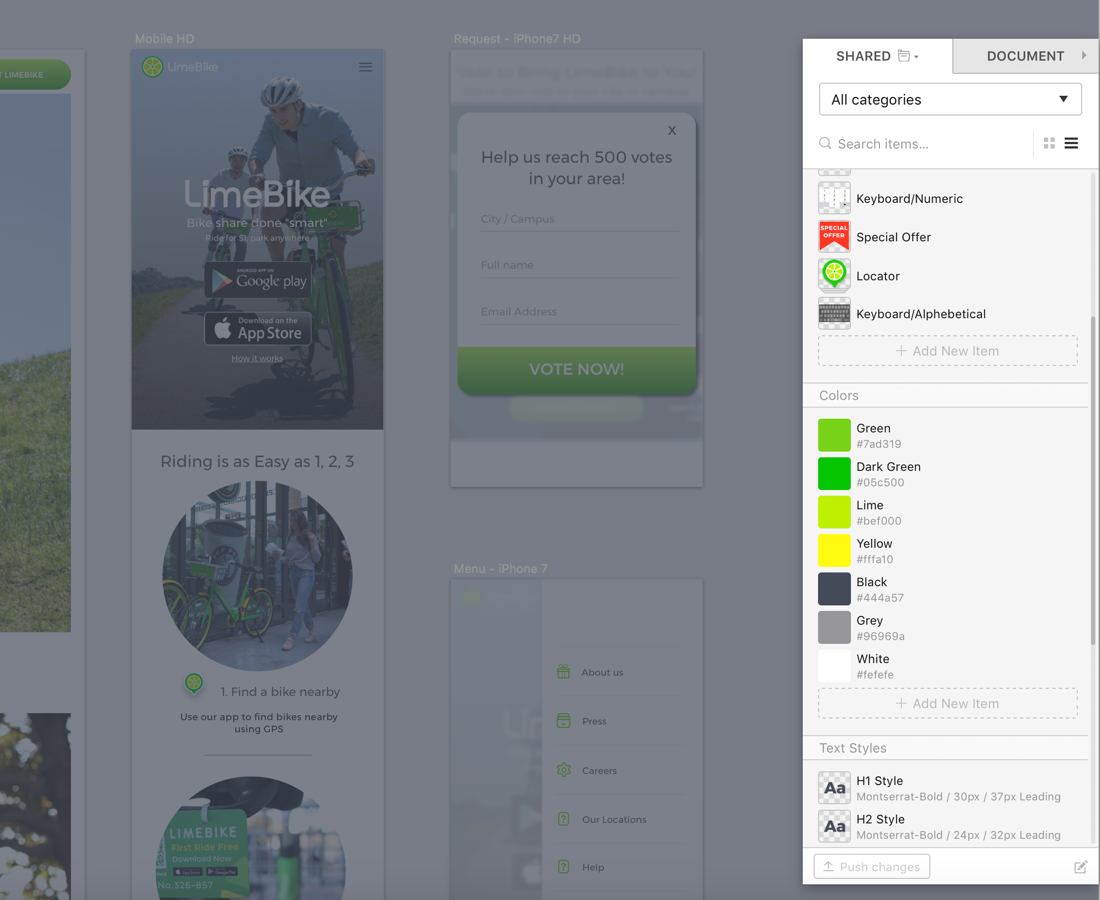Screen dimensions: 1100x900
Task: Click green LIMEBIKE button on left artboard
Action: coord(34,74)
